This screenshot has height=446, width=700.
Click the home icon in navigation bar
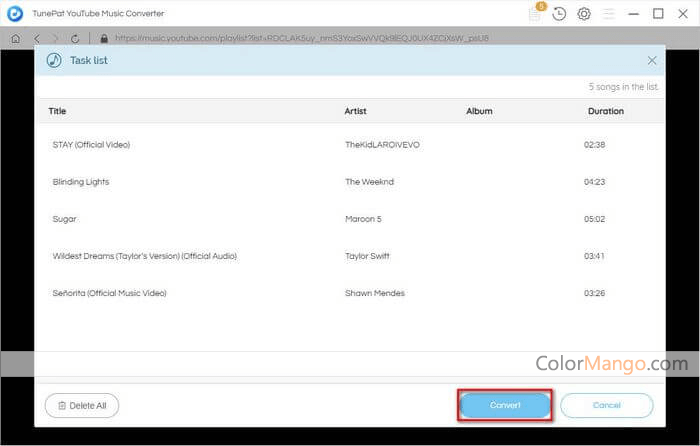[15, 38]
